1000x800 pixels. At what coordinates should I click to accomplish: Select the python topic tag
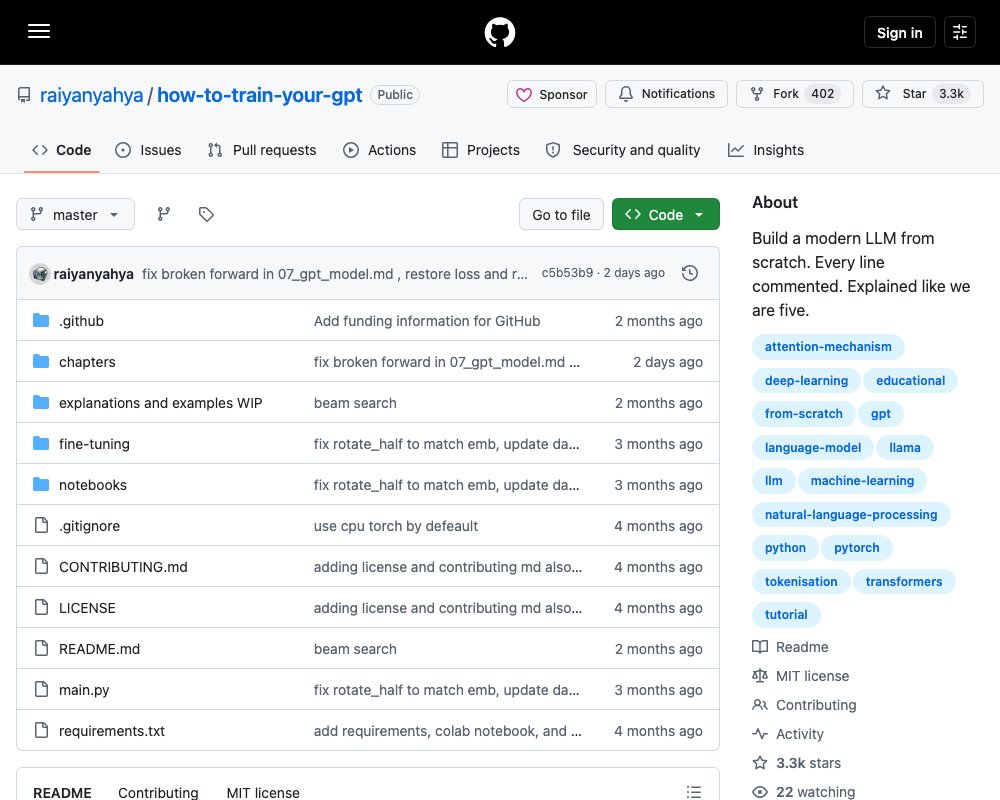[x=785, y=547]
